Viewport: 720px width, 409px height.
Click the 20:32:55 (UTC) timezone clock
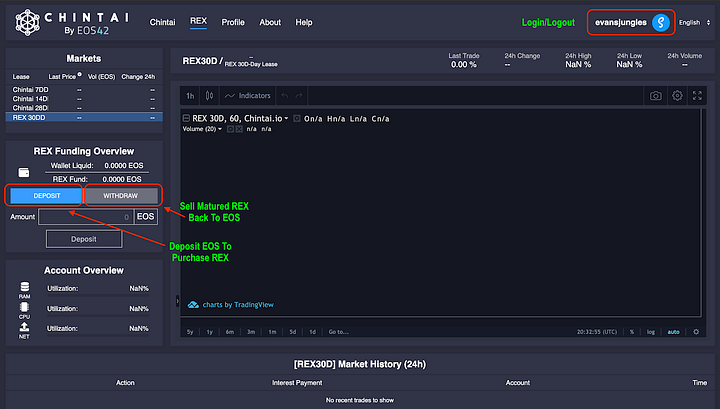pos(597,331)
